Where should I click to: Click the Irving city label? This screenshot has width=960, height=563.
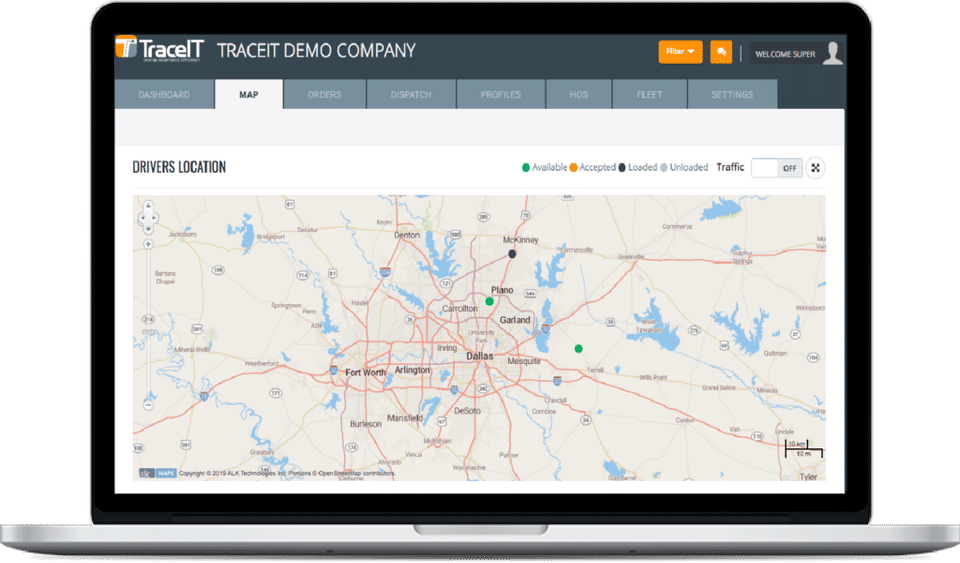click(446, 348)
